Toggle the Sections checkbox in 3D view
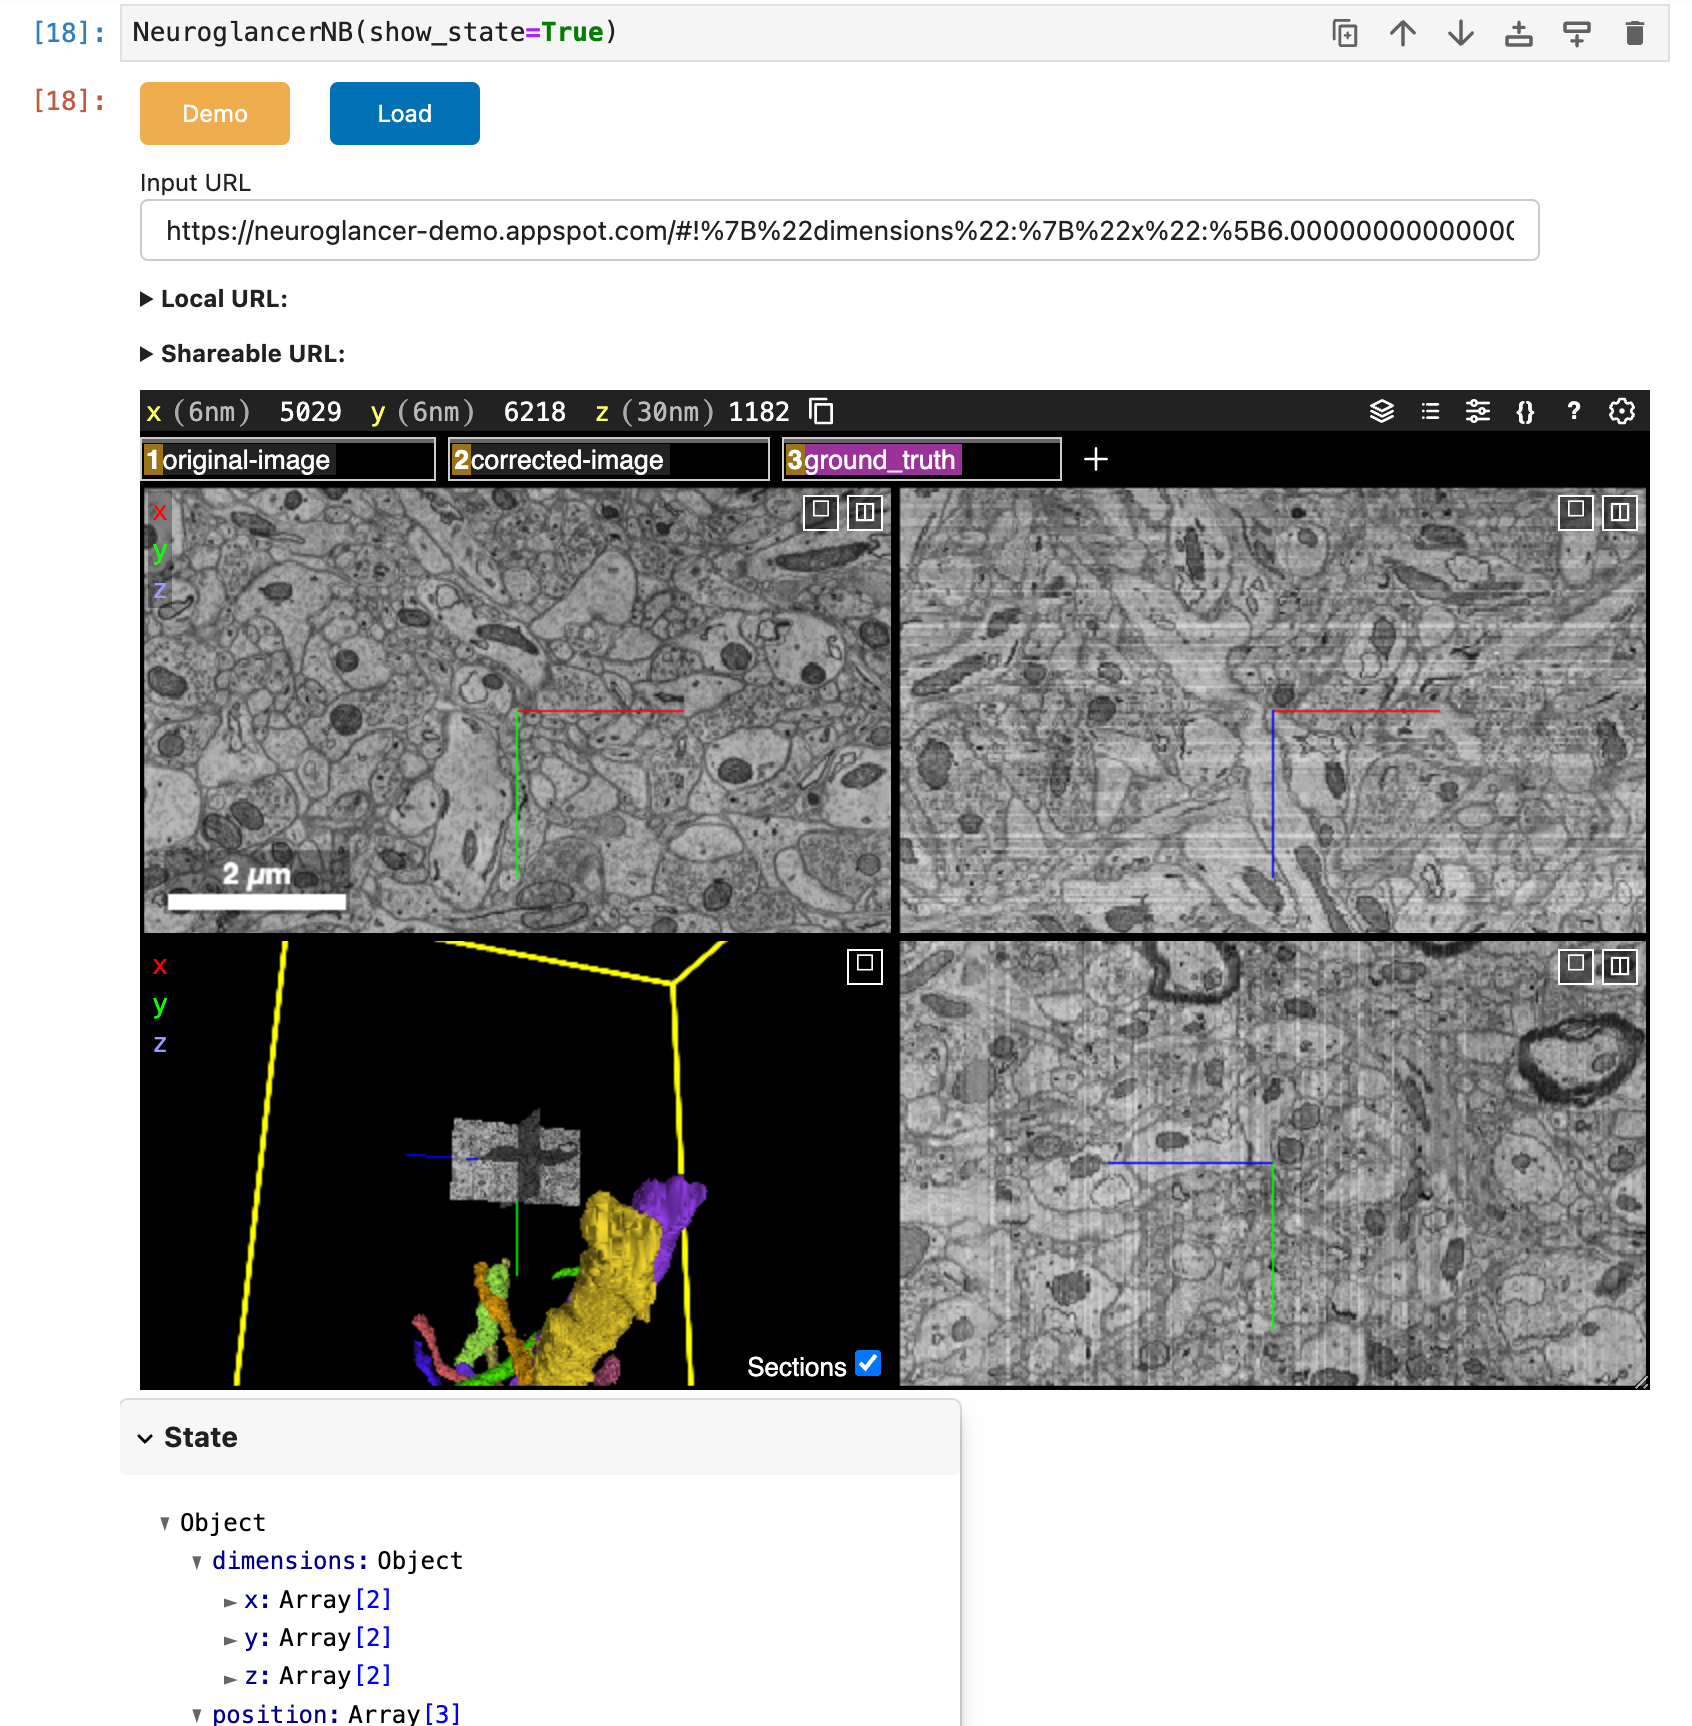The height and width of the screenshot is (1726, 1692). click(868, 1364)
